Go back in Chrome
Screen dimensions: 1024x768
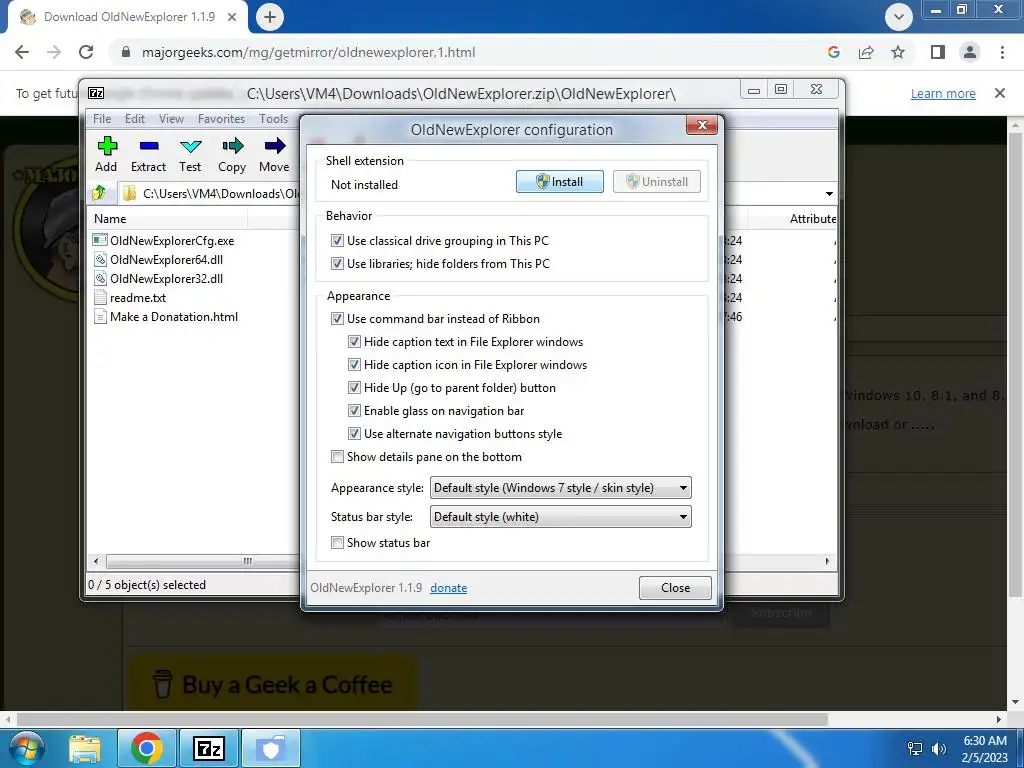click(22, 52)
